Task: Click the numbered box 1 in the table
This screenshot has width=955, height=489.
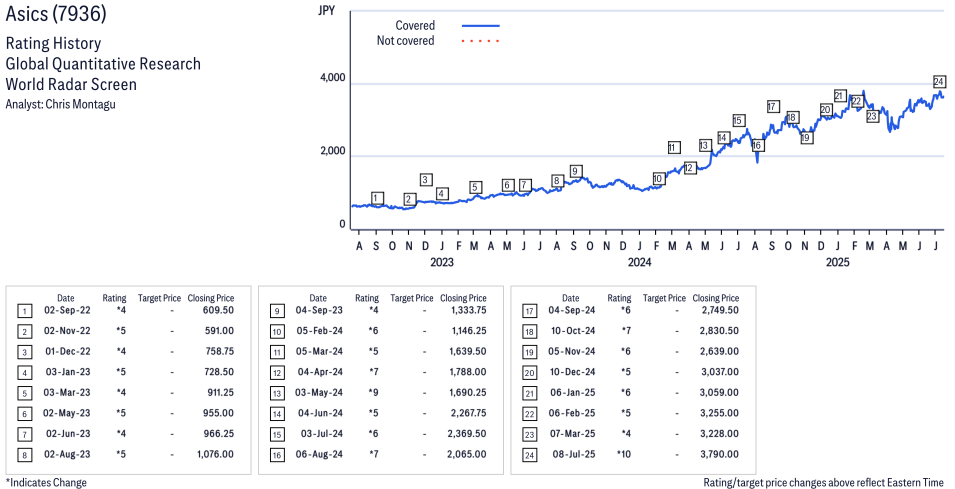Action: point(24,312)
